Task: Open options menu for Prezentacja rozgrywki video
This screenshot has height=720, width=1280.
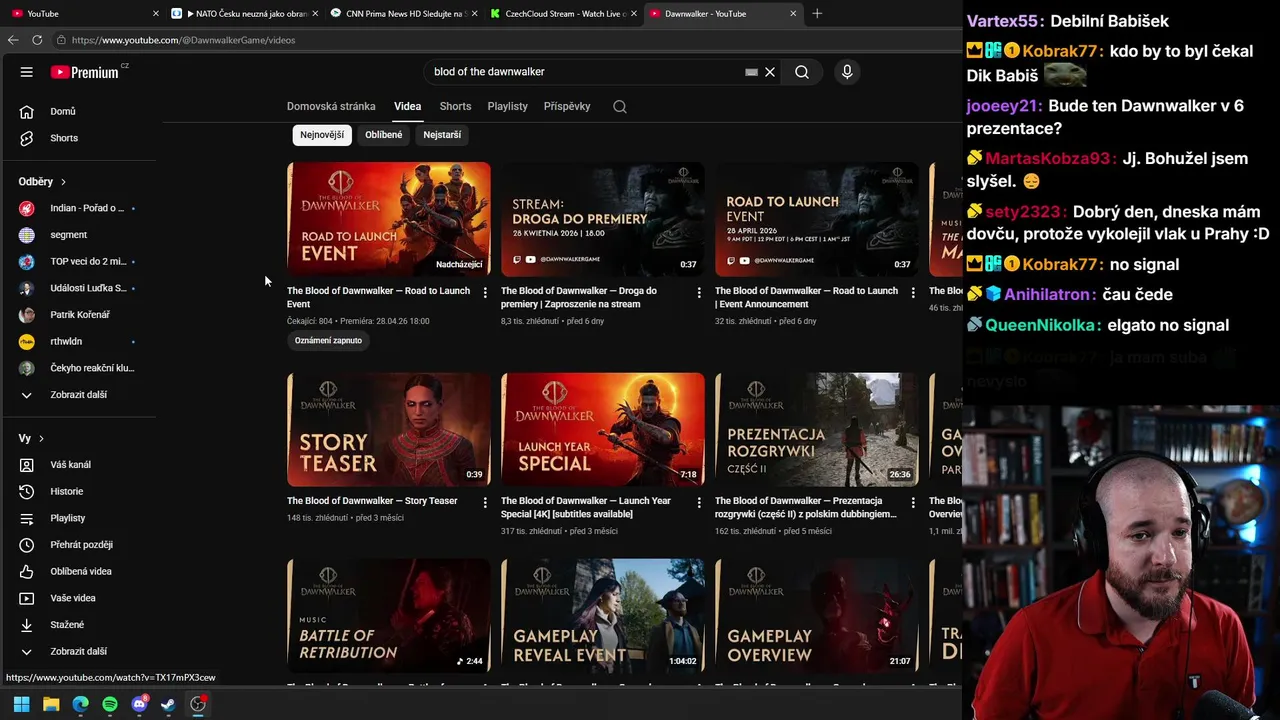Action: click(x=913, y=503)
